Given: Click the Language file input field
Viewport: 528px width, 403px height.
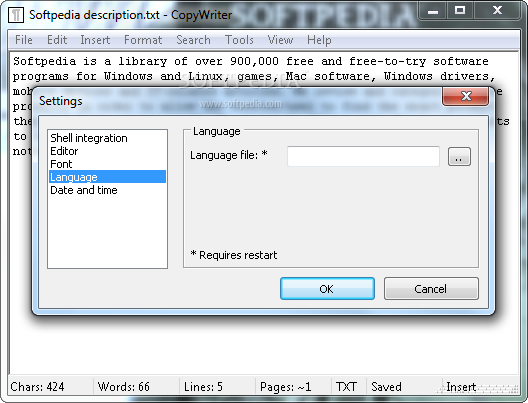Looking at the screenshot, I should tap(363, 156).
